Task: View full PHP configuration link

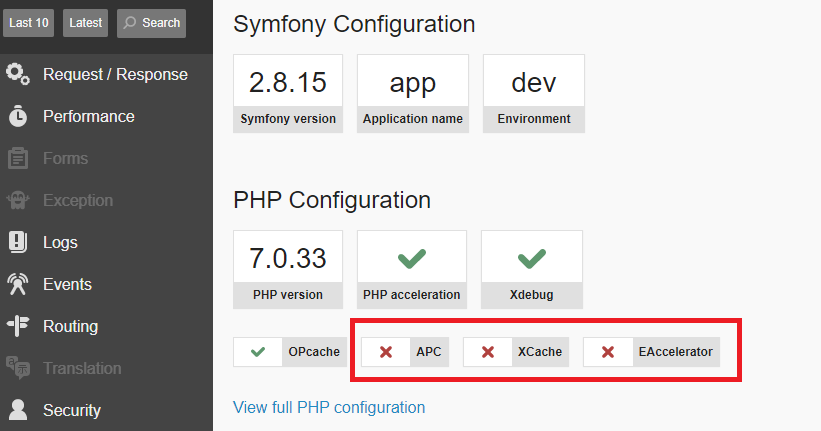Action: pos(329,407)
